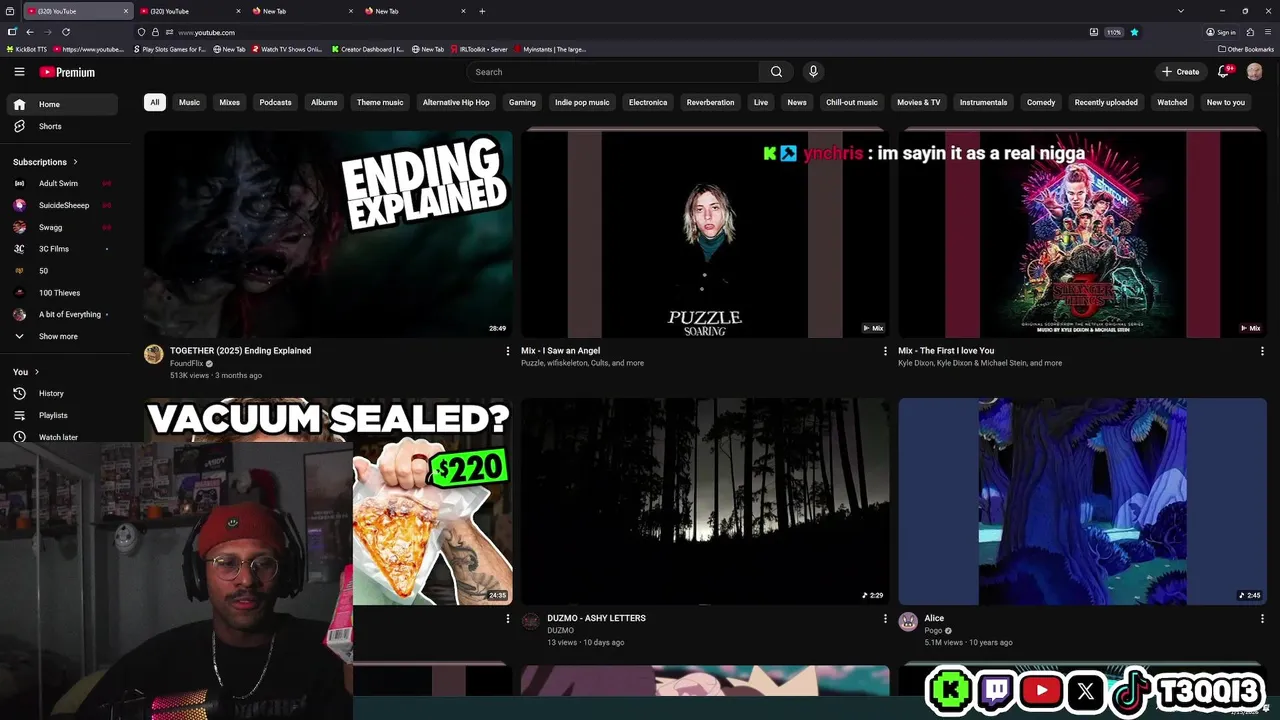Open the YouTube guide hamburger menu

(19, 72)
